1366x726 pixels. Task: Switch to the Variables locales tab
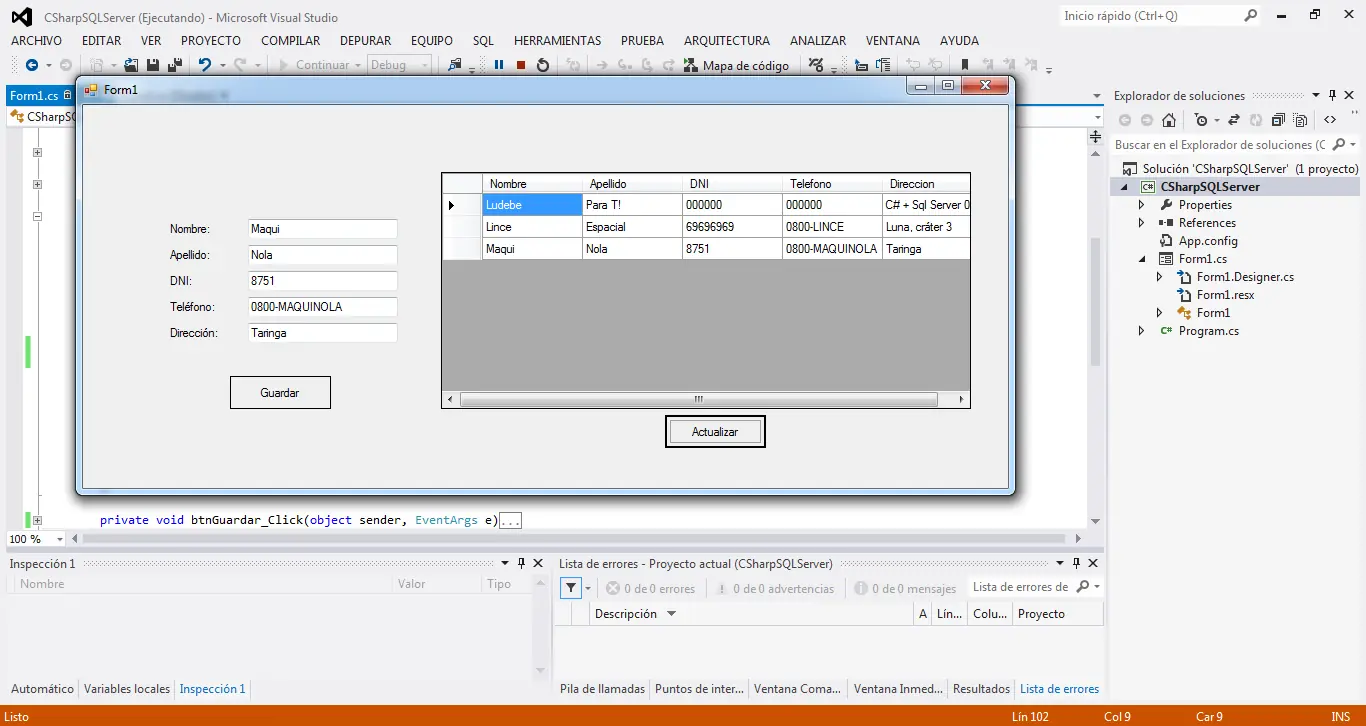coord(127,689)
